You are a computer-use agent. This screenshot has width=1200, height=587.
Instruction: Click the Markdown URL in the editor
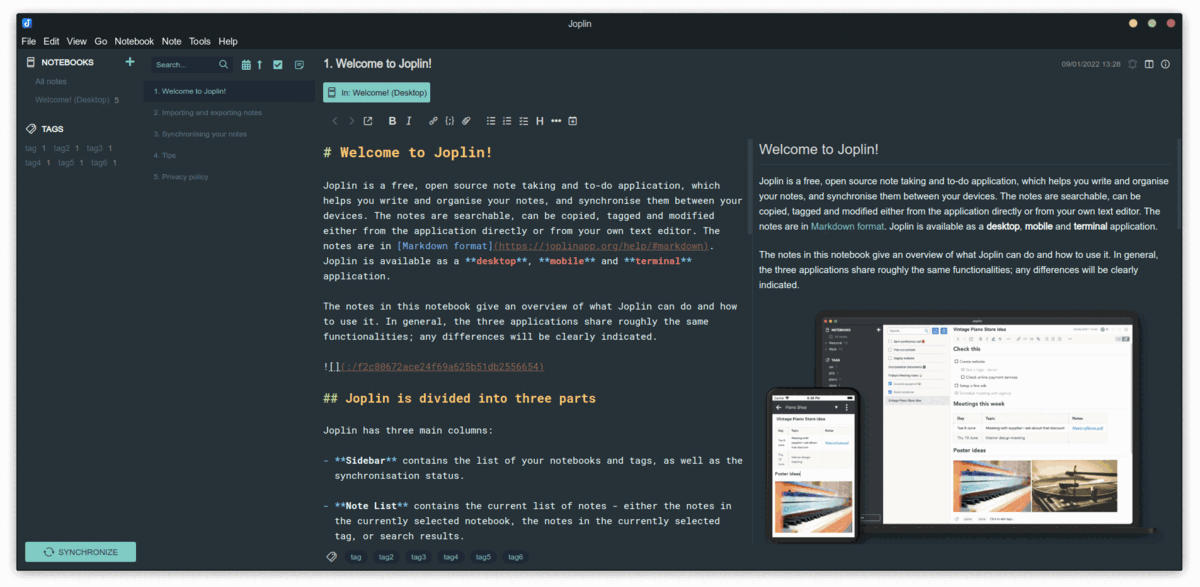coord(602,246)
